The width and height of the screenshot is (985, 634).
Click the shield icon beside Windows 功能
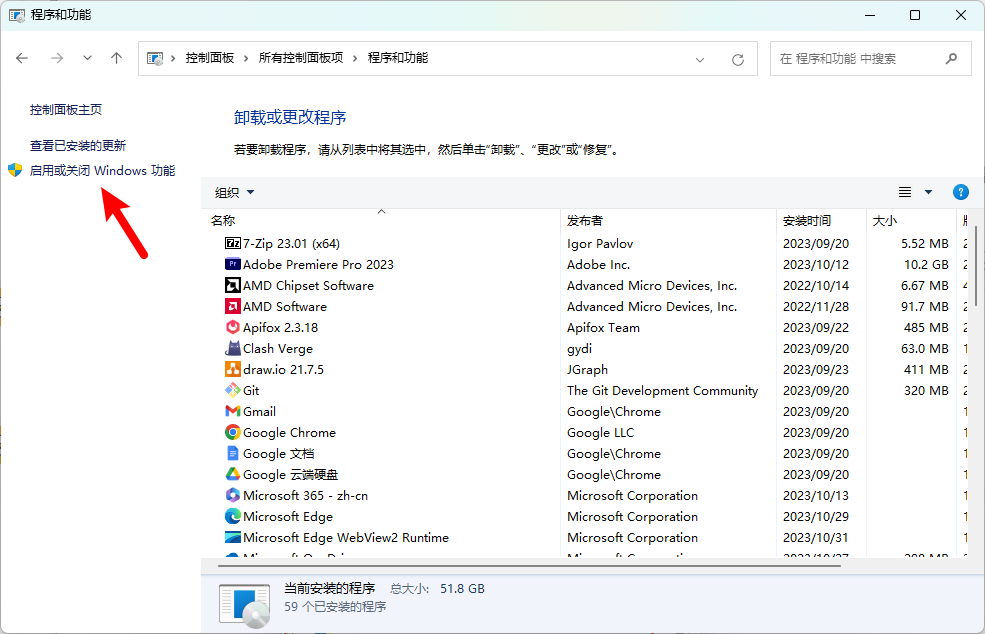[15, 170]
